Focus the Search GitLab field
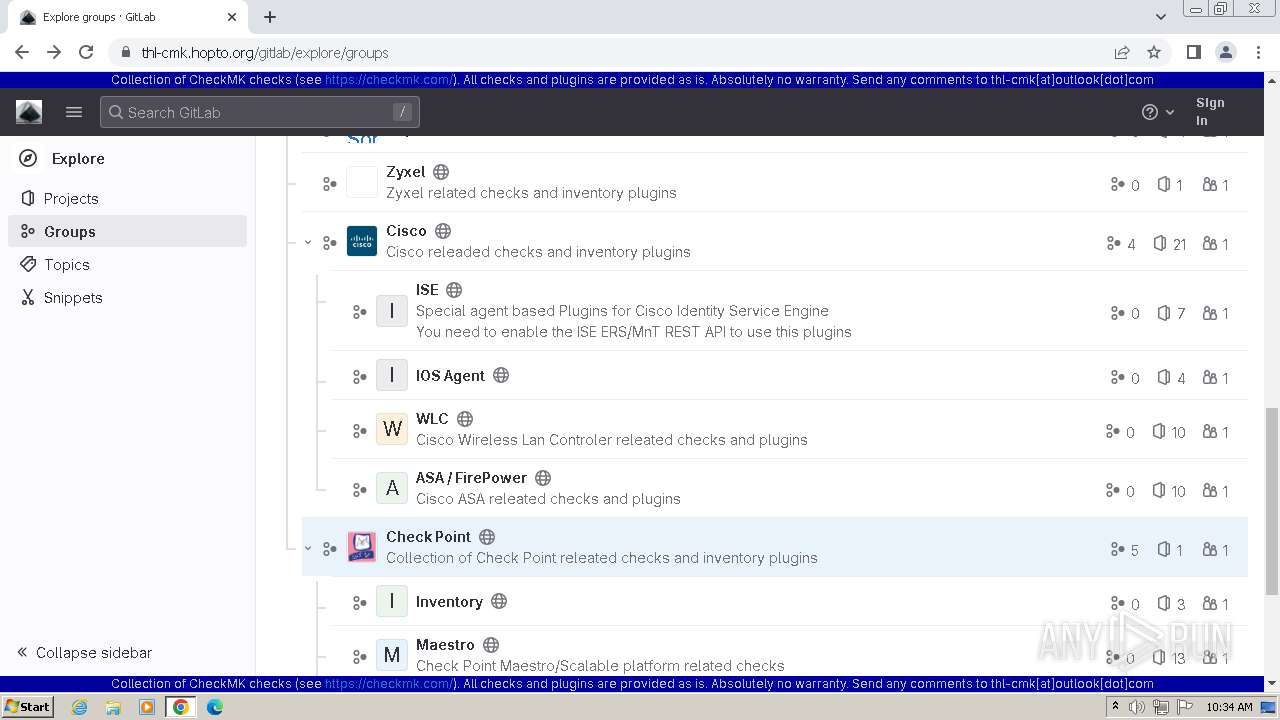 click(260, 112)
